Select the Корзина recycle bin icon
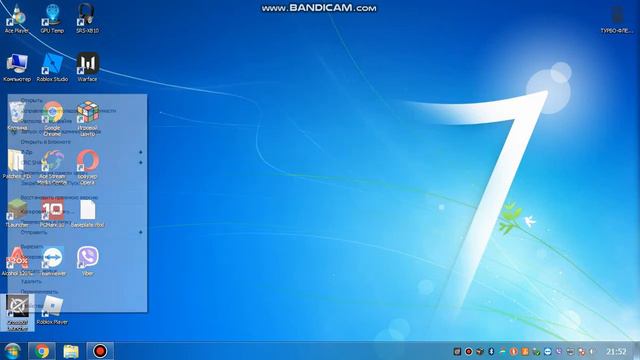Viewport: 640px width, 360px height. [x=17, y=116]
